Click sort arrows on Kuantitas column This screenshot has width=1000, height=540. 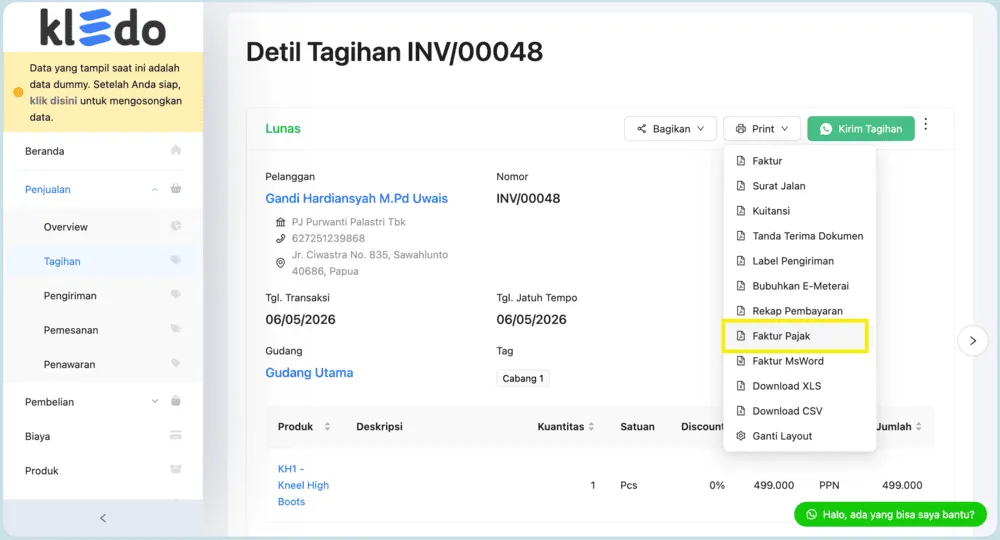(591, 427)
